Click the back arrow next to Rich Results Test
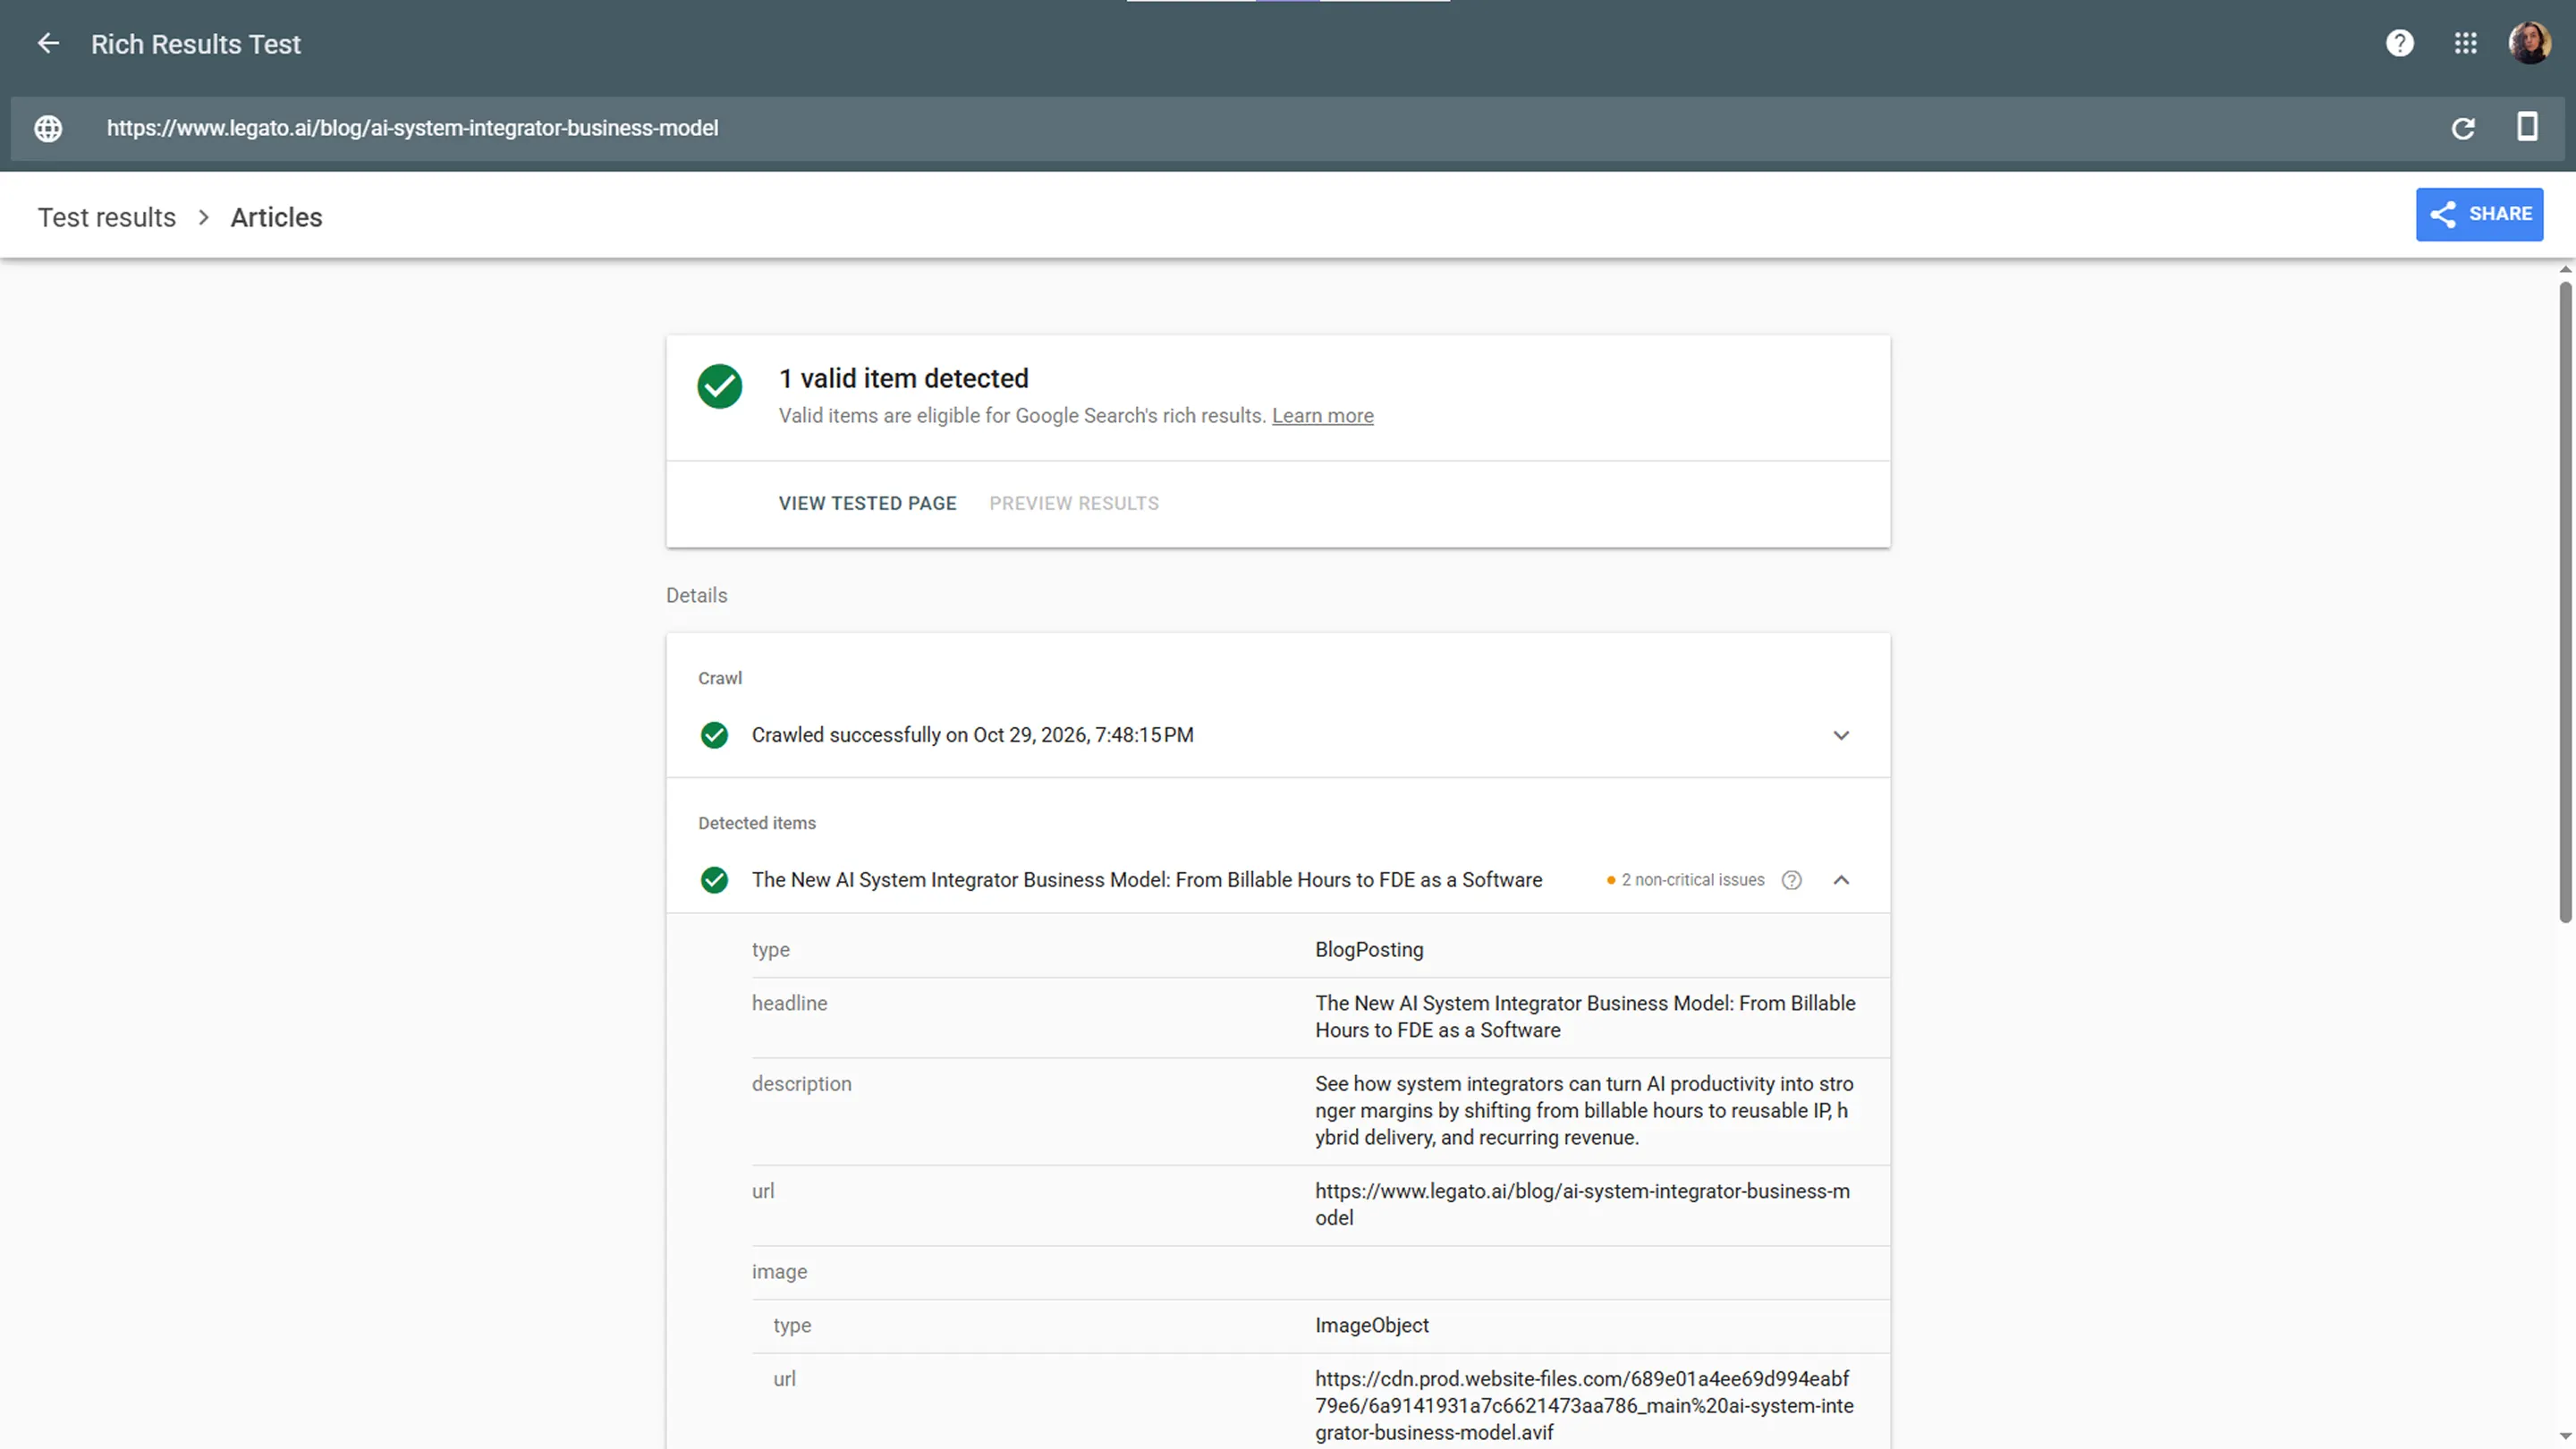 click(48, 44)
